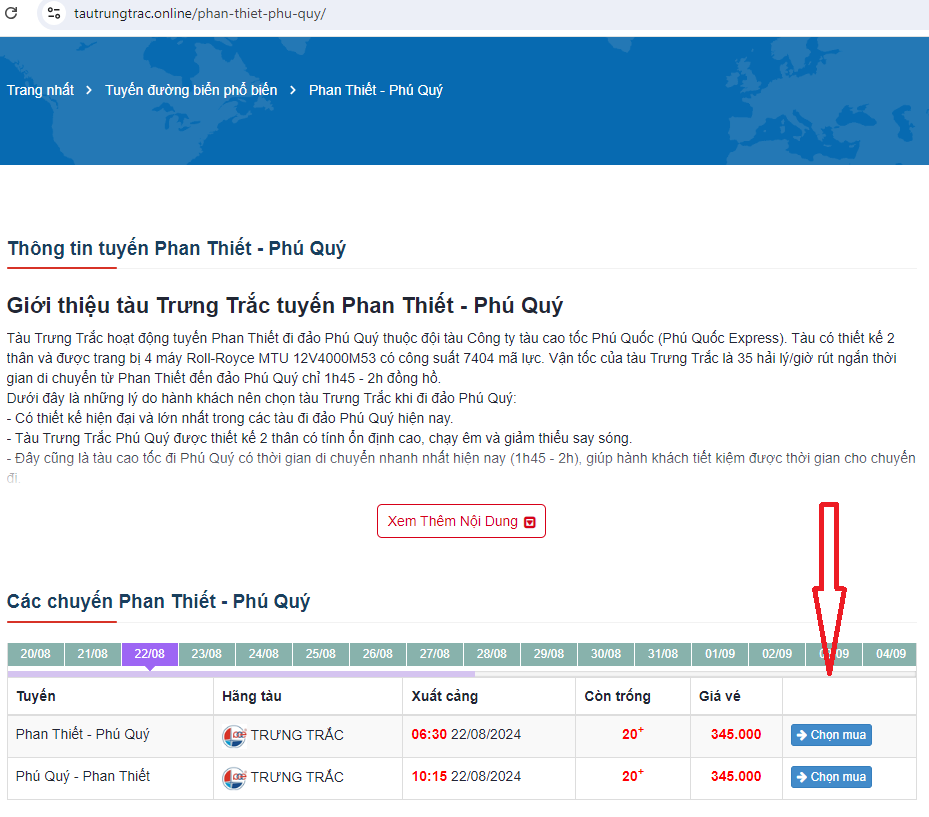This screenshot has height=817, width=929.
Task: Click departure time 06:30 22/08/2024
Action: point(466,734)
